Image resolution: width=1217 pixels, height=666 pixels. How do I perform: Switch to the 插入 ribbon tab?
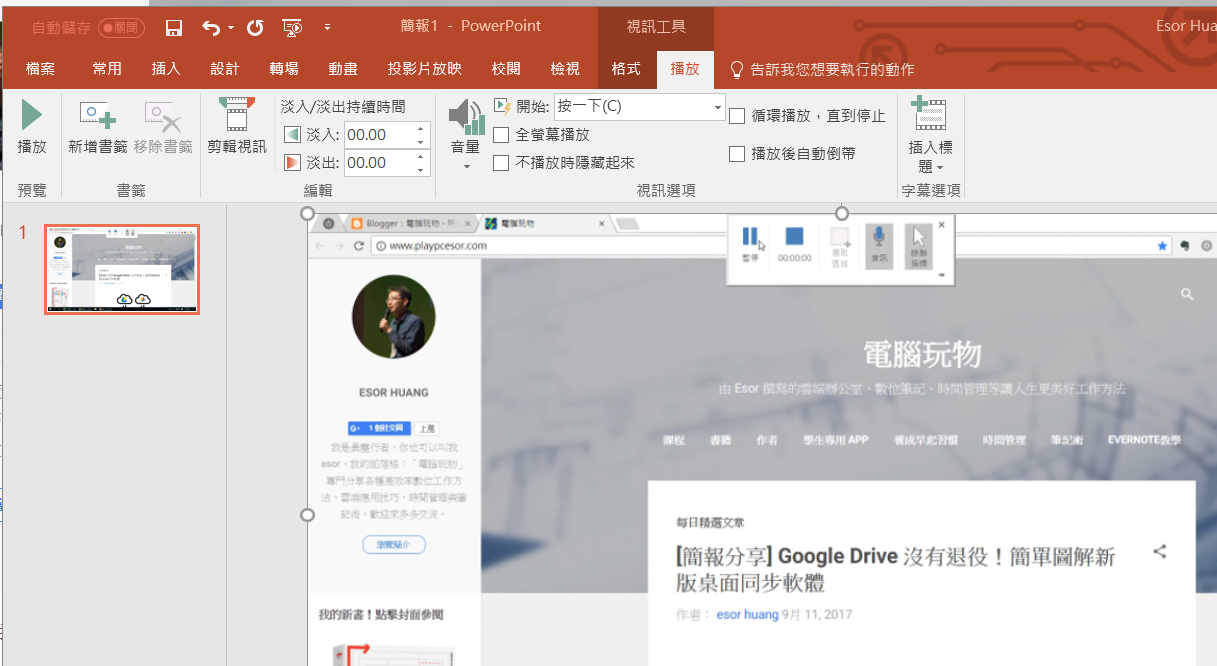coord(166,69)
